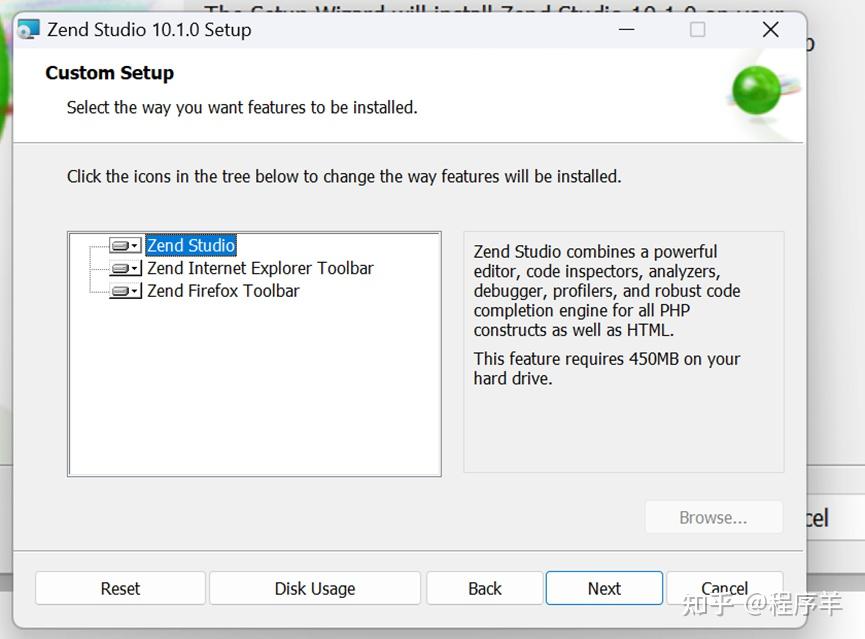Select the Zend Studio tree entry
Viewport: 865px width, 639px height.
click(x=191, y=245)
